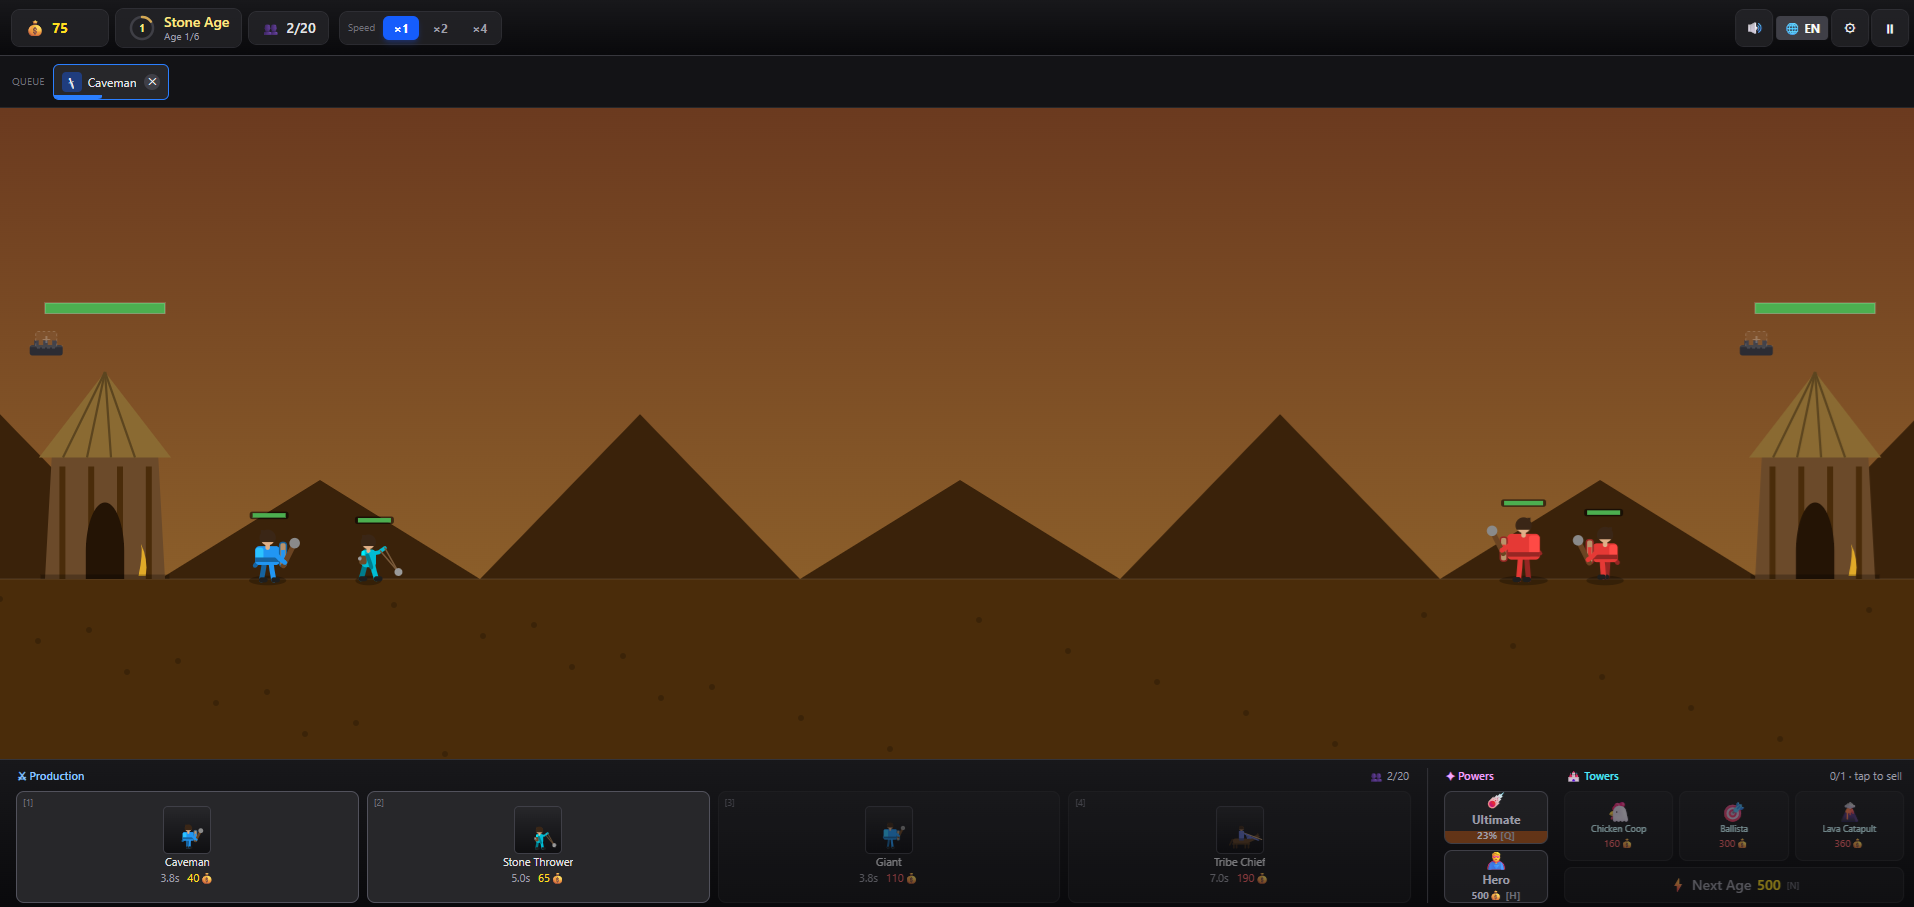
Task: Click the Production section header
Action: (51, 776)
